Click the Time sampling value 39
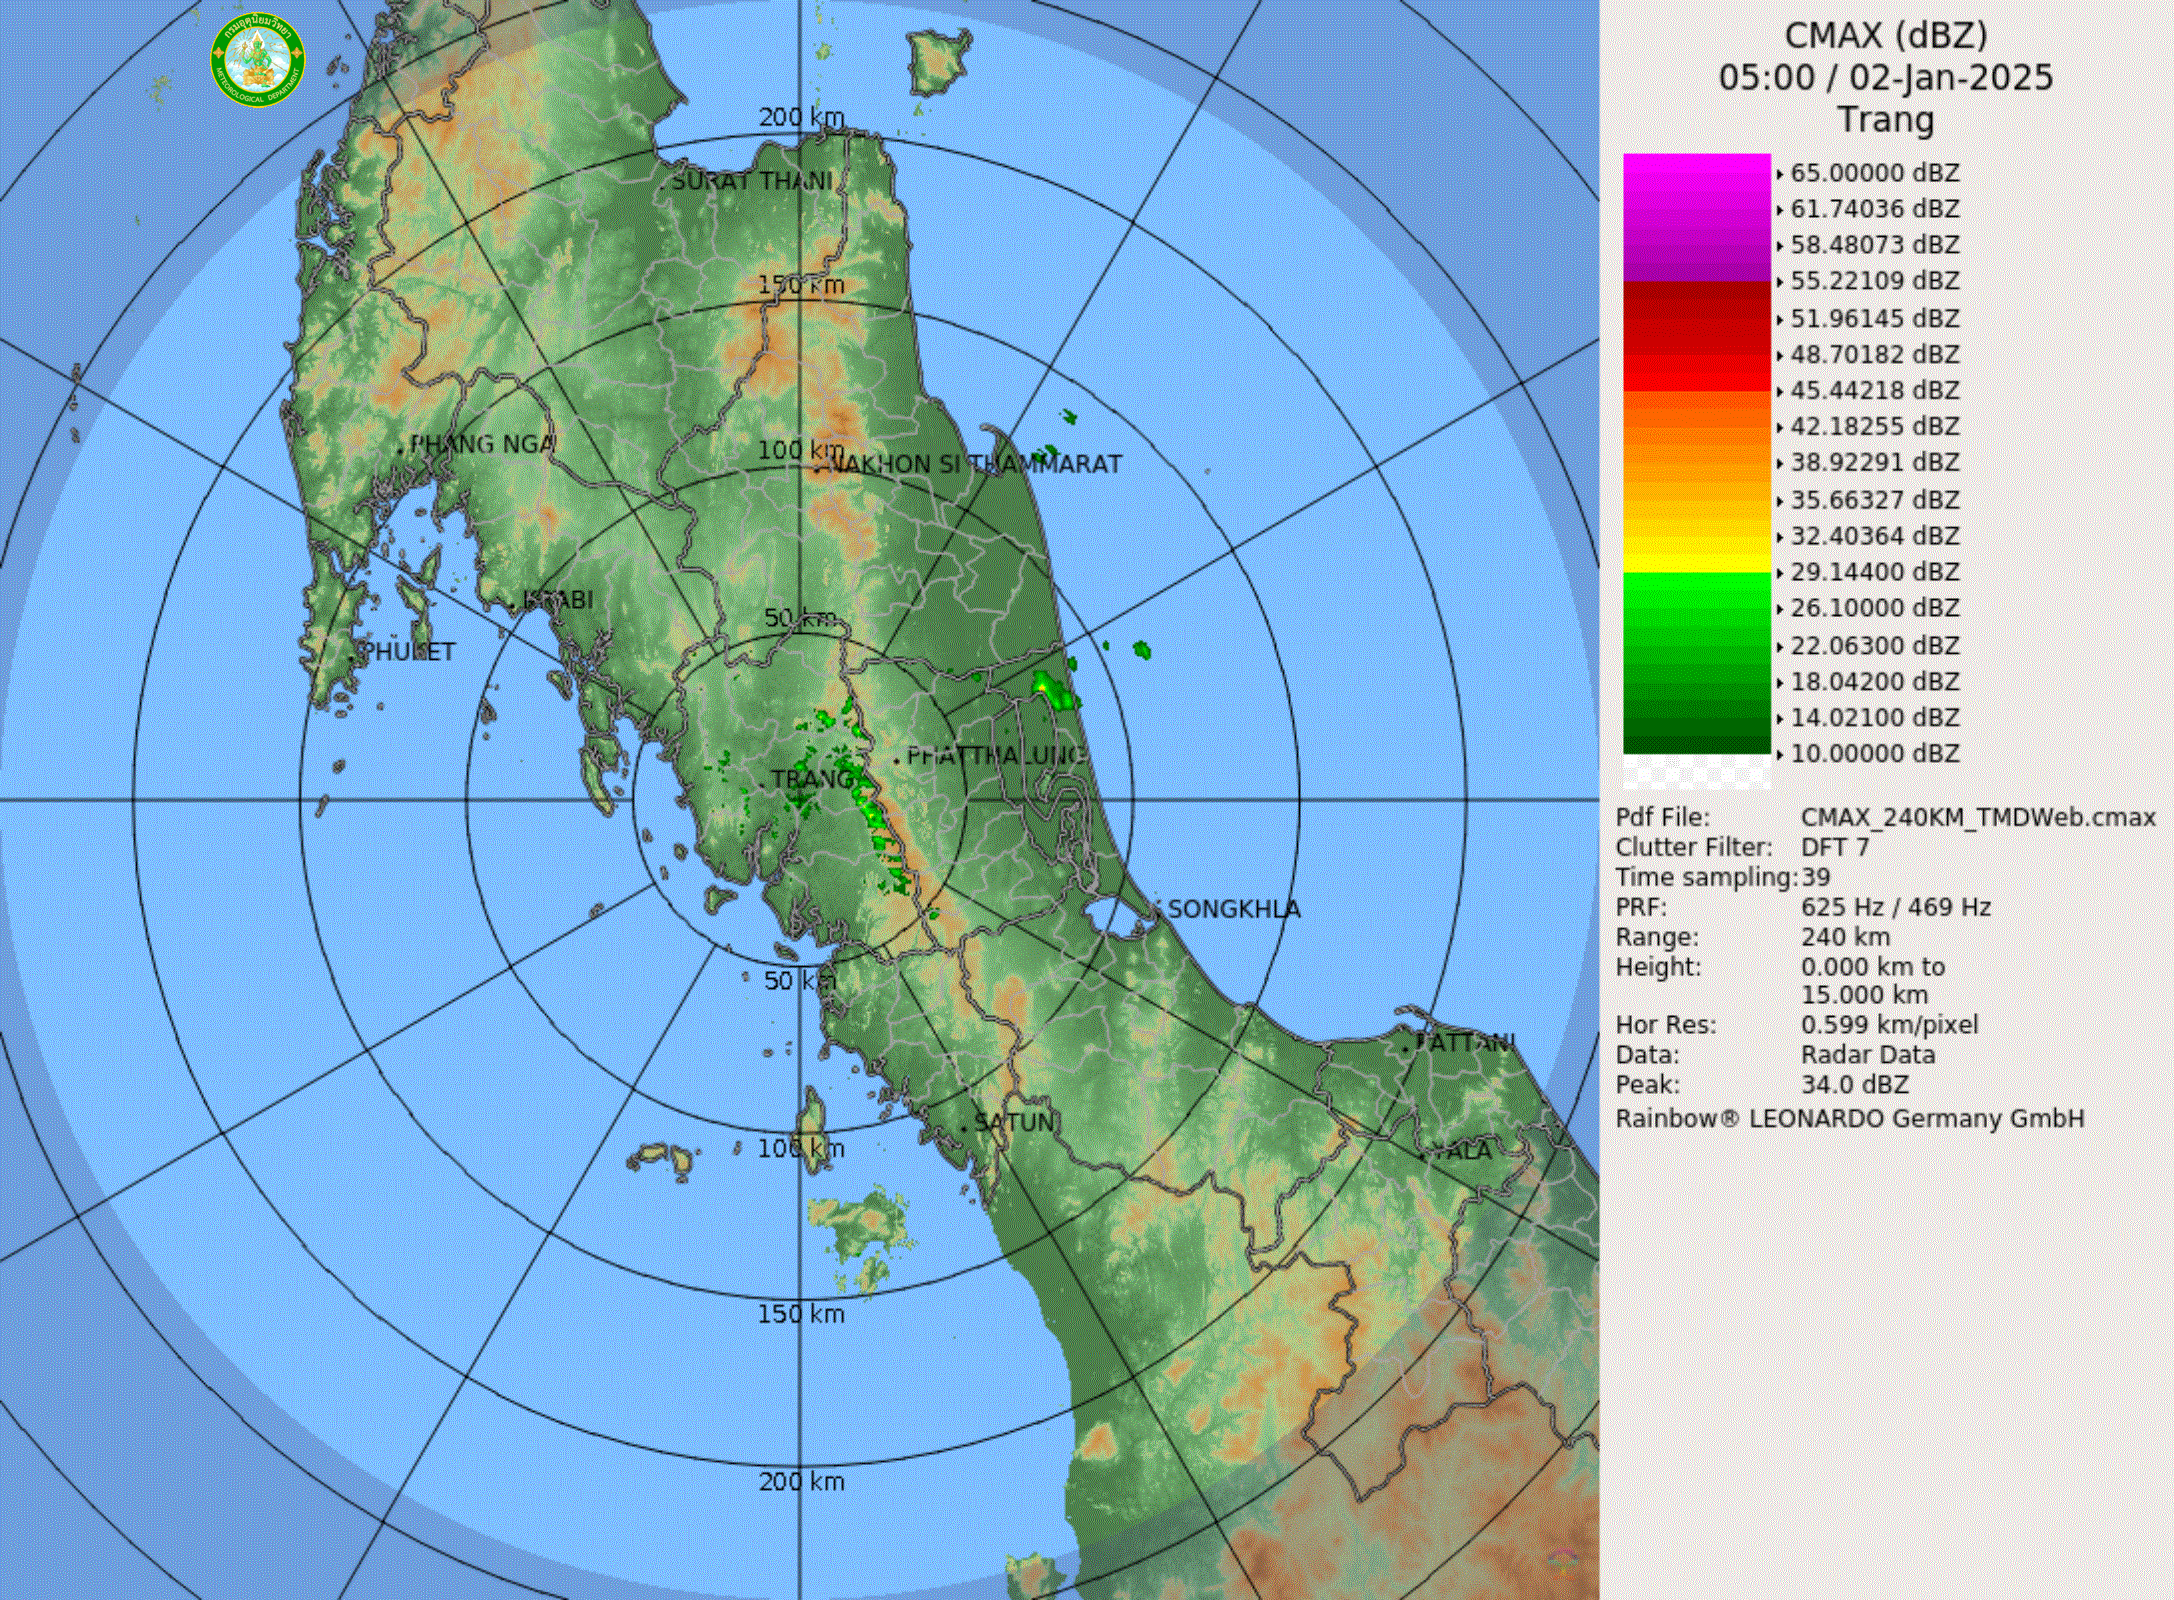The image size is (2174, 1600). point(1815,877)
